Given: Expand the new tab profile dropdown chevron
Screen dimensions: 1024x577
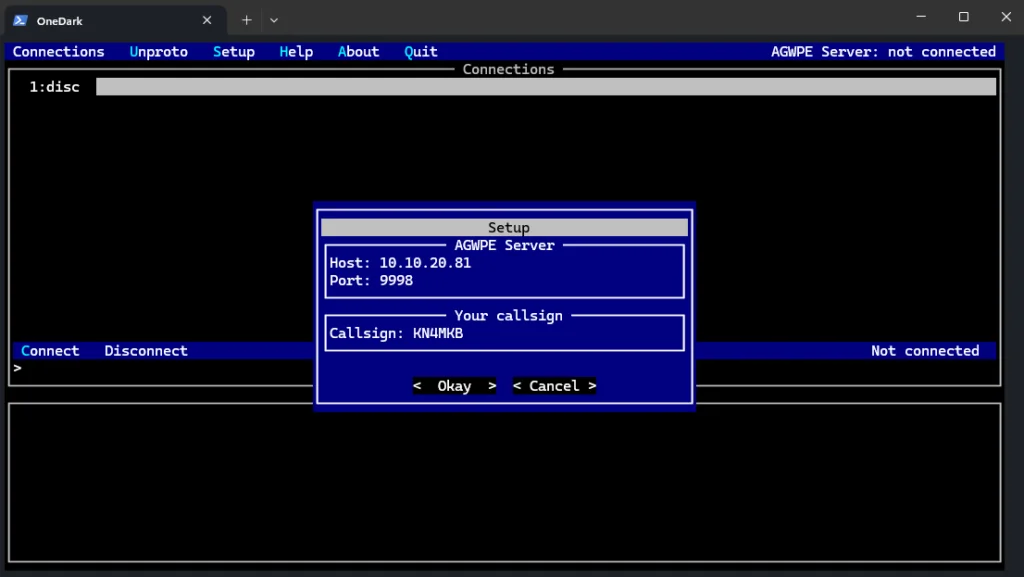Looking at the screenshot, I should click(274, 20).
